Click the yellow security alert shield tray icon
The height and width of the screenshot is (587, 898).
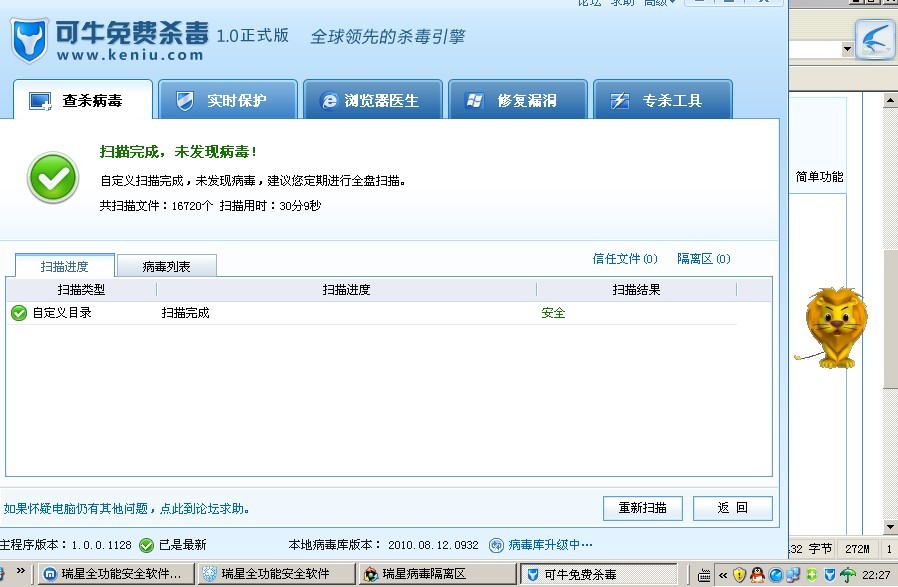(739, 574)
